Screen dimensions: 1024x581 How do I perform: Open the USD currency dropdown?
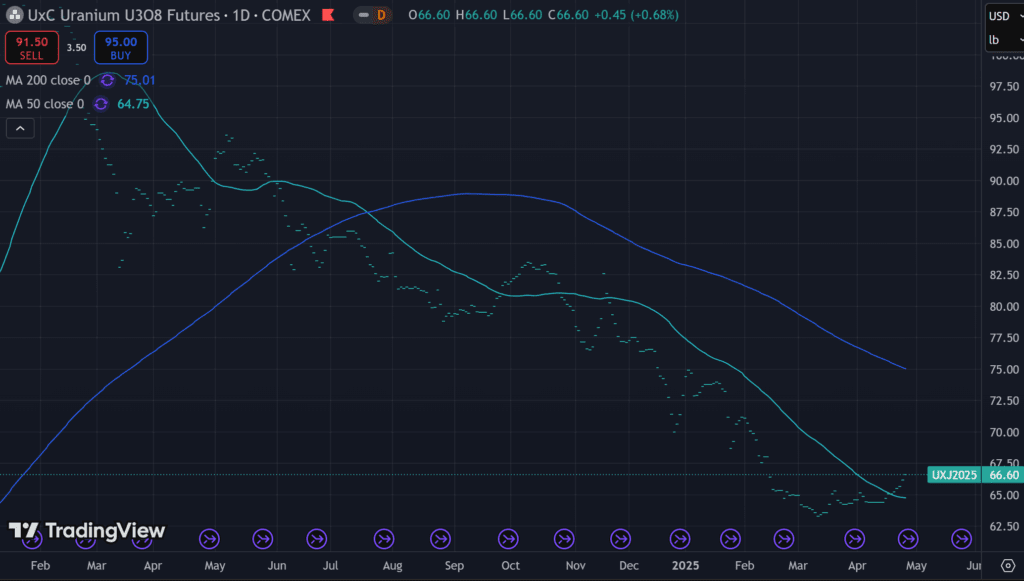click(1003, 15)
